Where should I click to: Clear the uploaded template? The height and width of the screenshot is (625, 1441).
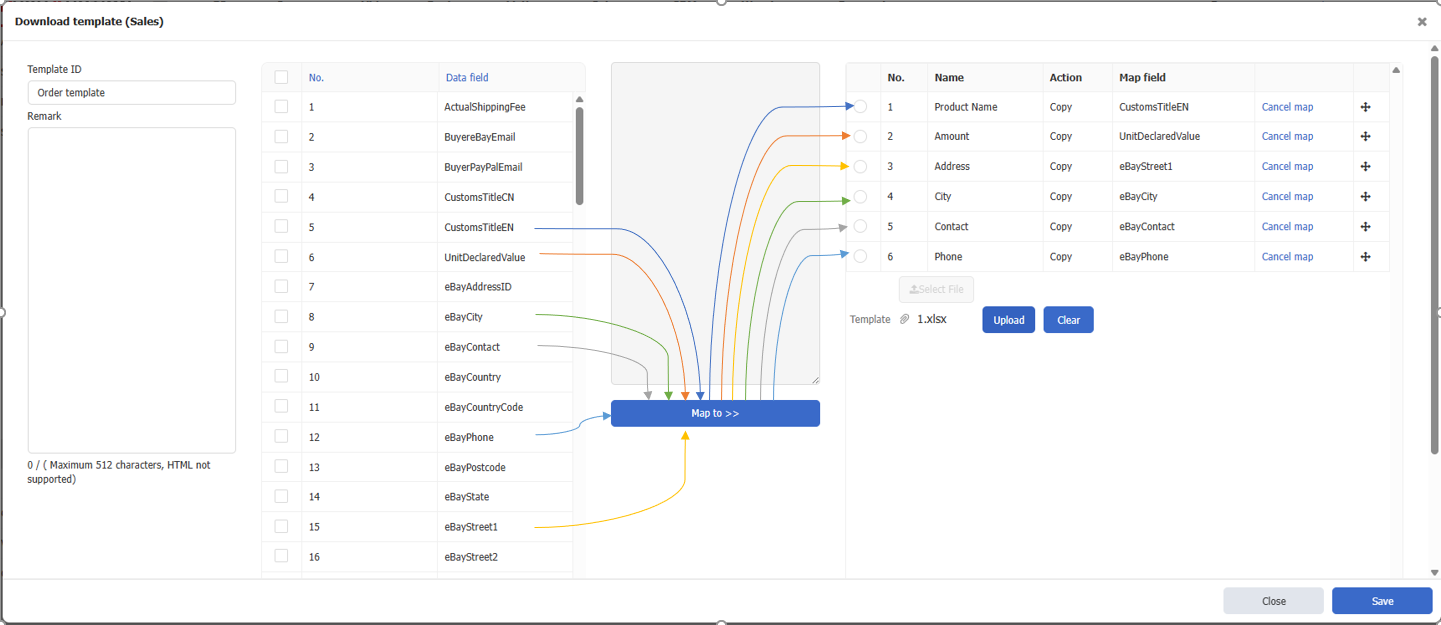coord(1068,320)
